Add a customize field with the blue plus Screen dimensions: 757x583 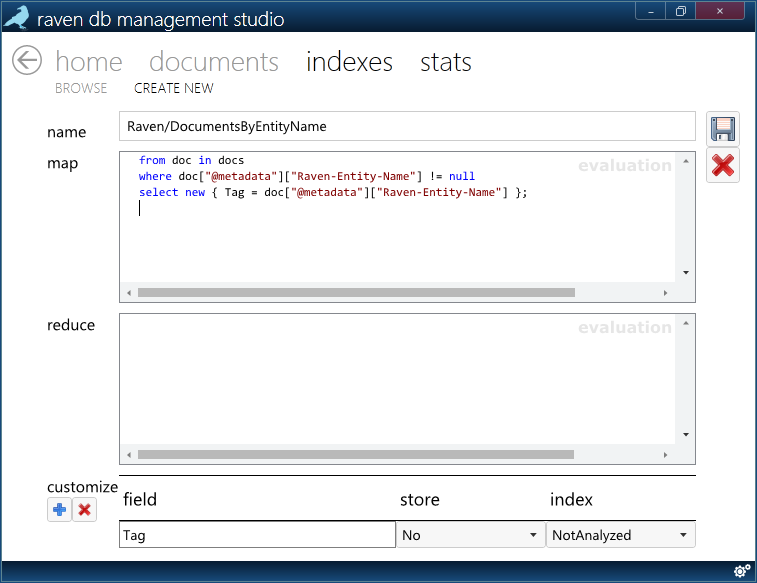point(59,510)
